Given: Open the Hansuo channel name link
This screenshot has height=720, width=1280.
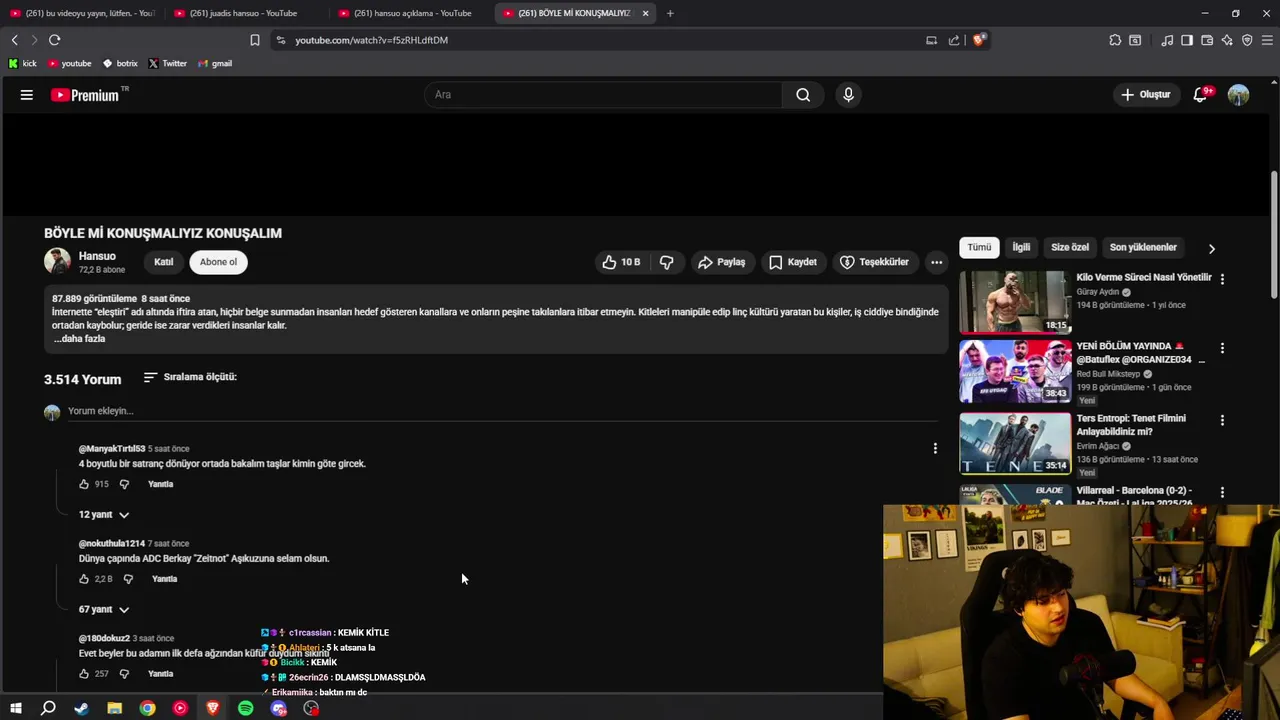Looking at the screenshot, I should click(97, 256).
